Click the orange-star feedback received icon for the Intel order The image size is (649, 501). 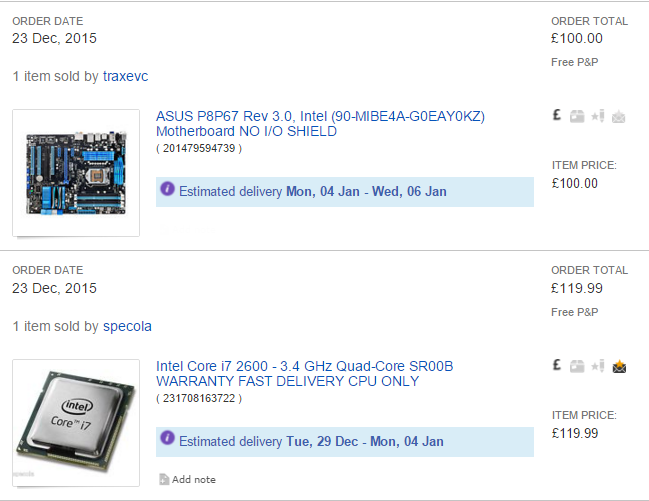coord(619,366)
